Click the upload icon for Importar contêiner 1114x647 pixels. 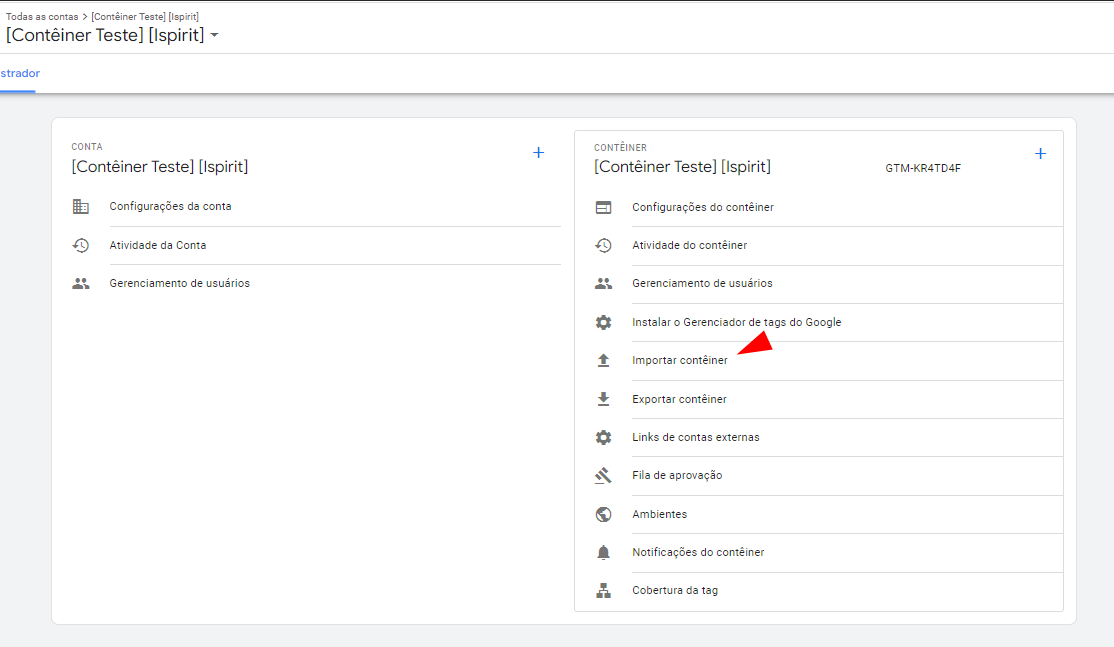603,360
